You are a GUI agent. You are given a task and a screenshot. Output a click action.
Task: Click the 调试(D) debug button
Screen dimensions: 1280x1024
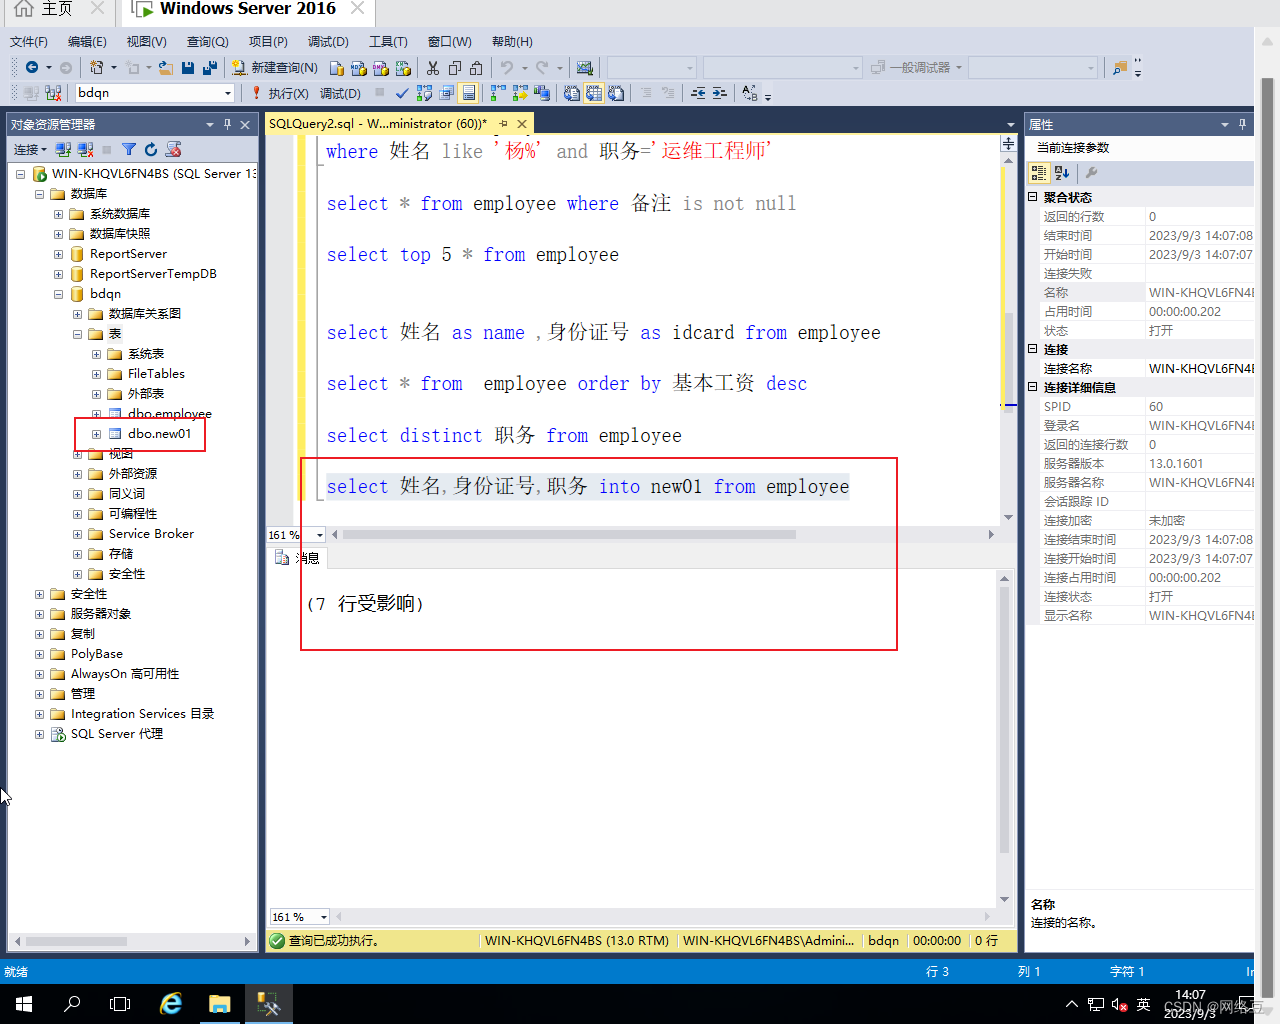click(340, 93)
